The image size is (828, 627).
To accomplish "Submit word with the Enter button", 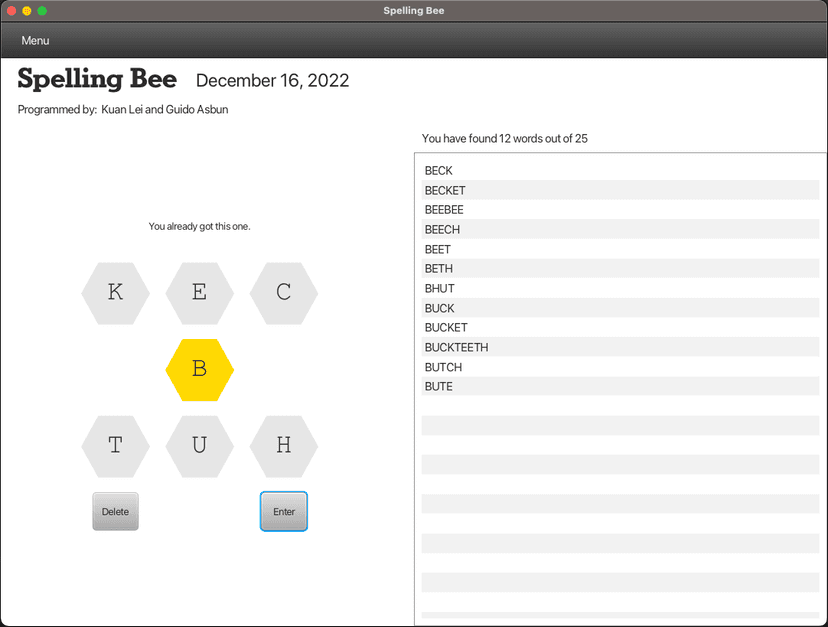I will (x=284, y=511).
